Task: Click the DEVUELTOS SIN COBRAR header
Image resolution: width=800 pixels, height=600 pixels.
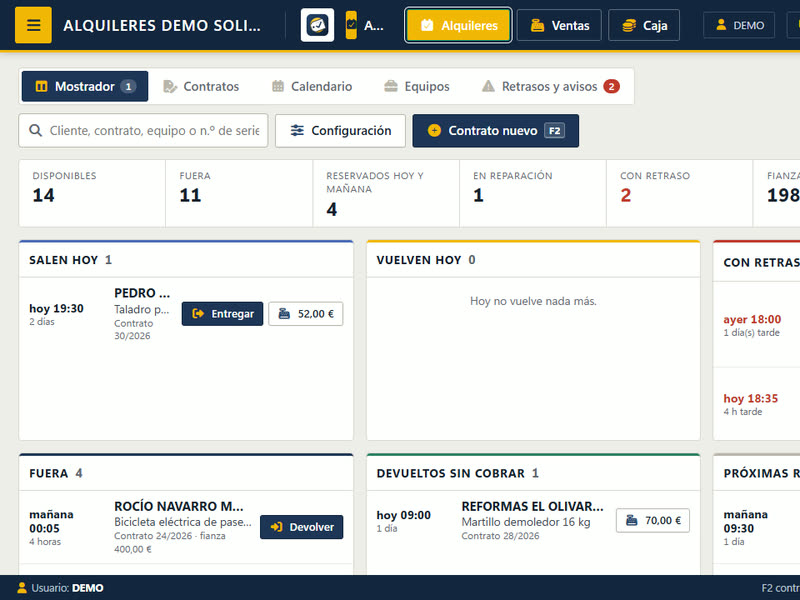Action: 533,473
